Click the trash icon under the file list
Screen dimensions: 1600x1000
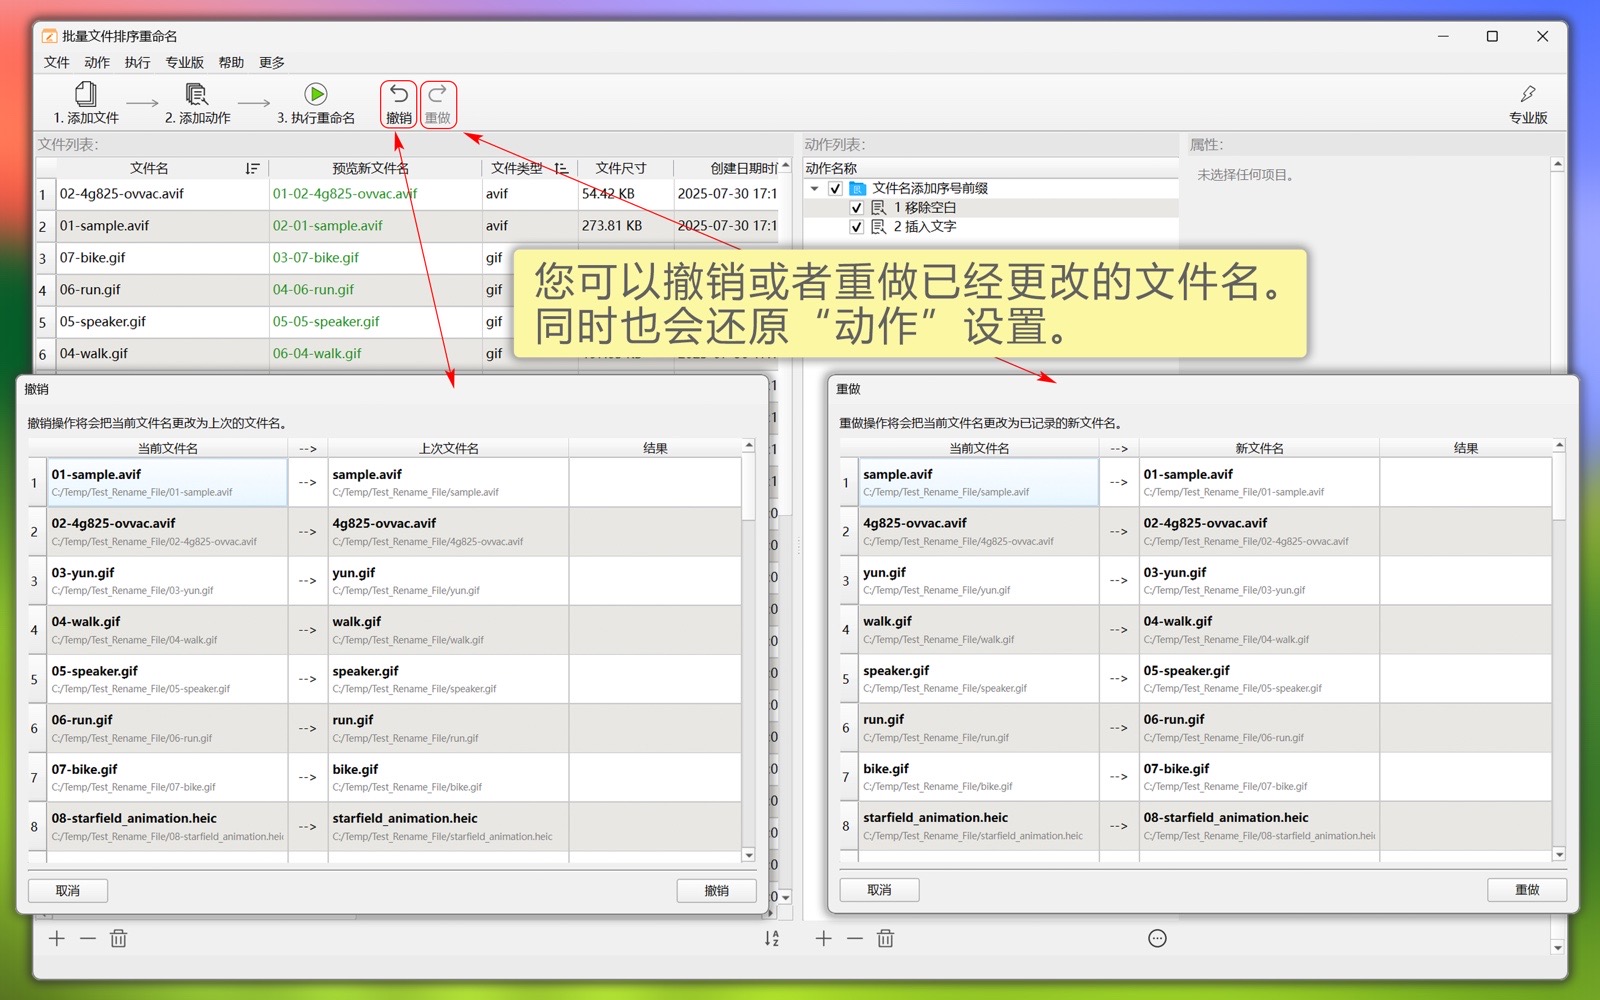(118, 938)
